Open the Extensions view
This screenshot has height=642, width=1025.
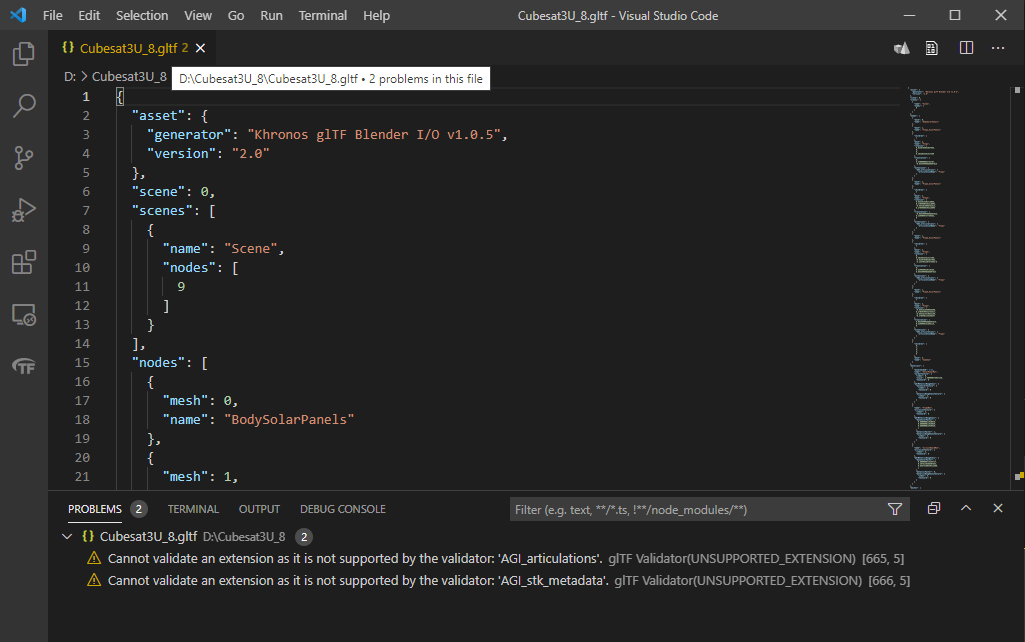click(22, 262)
